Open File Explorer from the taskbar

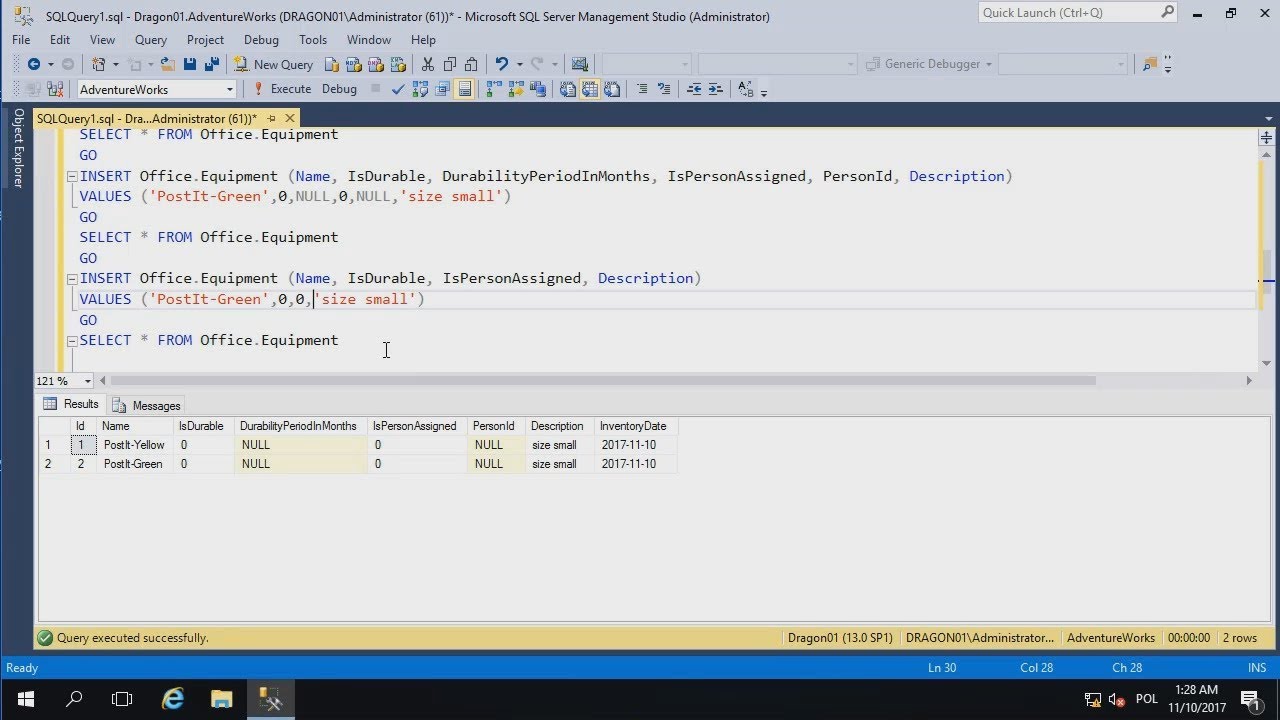coord(221,699)
